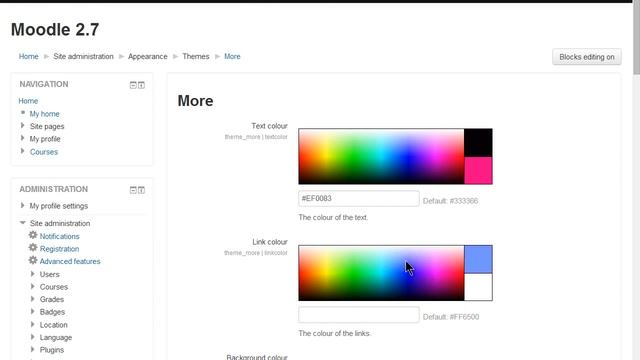Expand Site pages in Navigation

(22, 126)
